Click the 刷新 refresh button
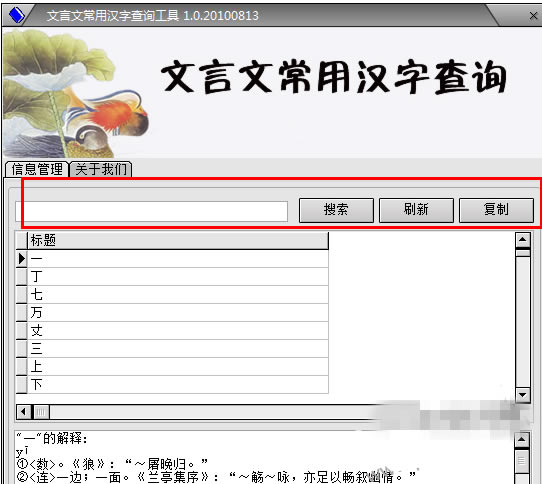The image size is (542, 484). tap(416, 210)
